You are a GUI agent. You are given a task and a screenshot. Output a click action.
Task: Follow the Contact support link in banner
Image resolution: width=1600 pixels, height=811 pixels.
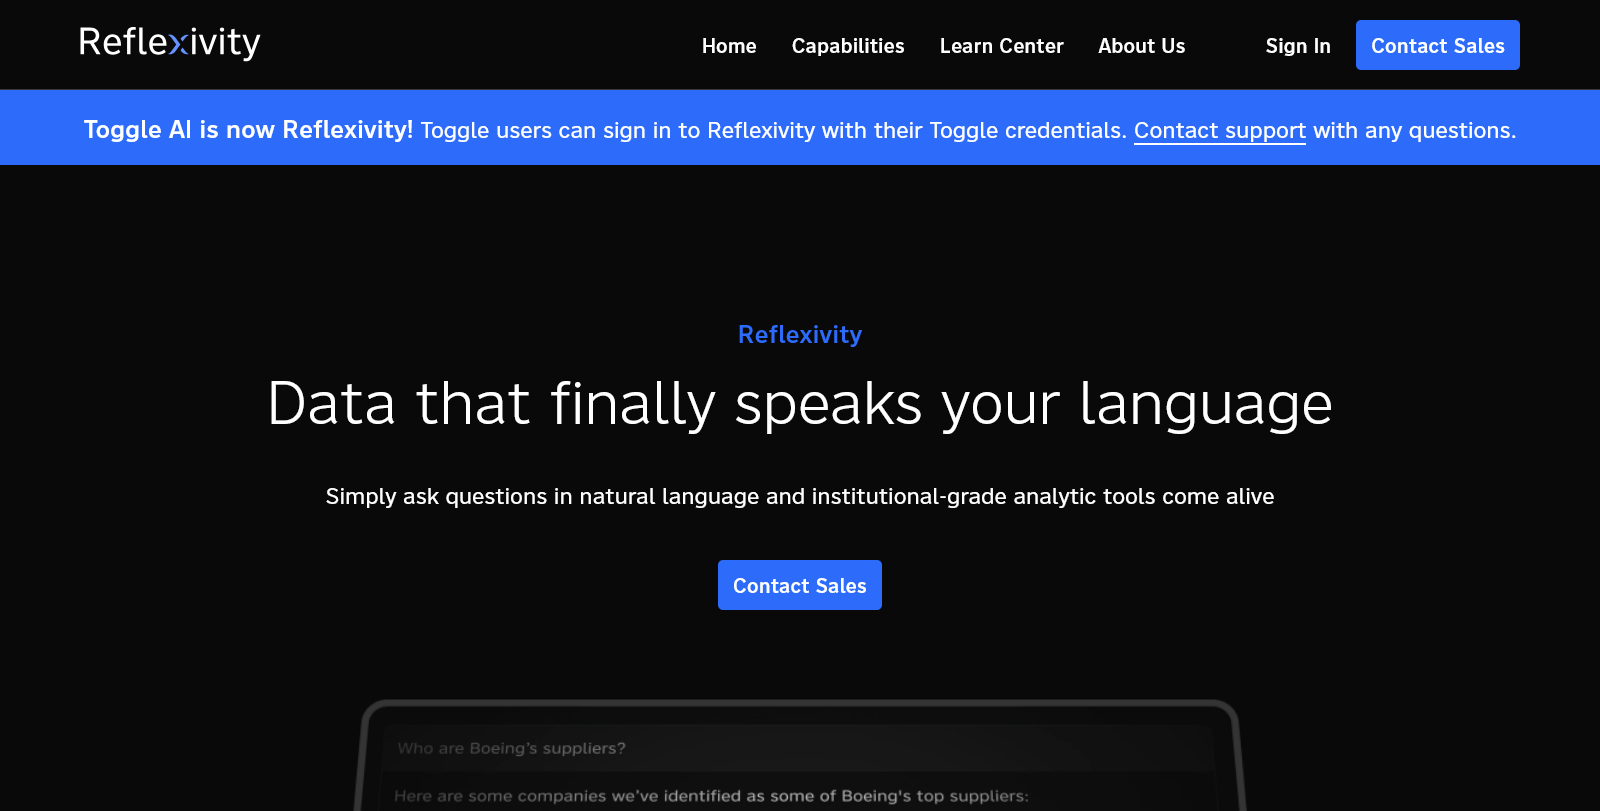pyautogui.click(x=1219, y=130)
